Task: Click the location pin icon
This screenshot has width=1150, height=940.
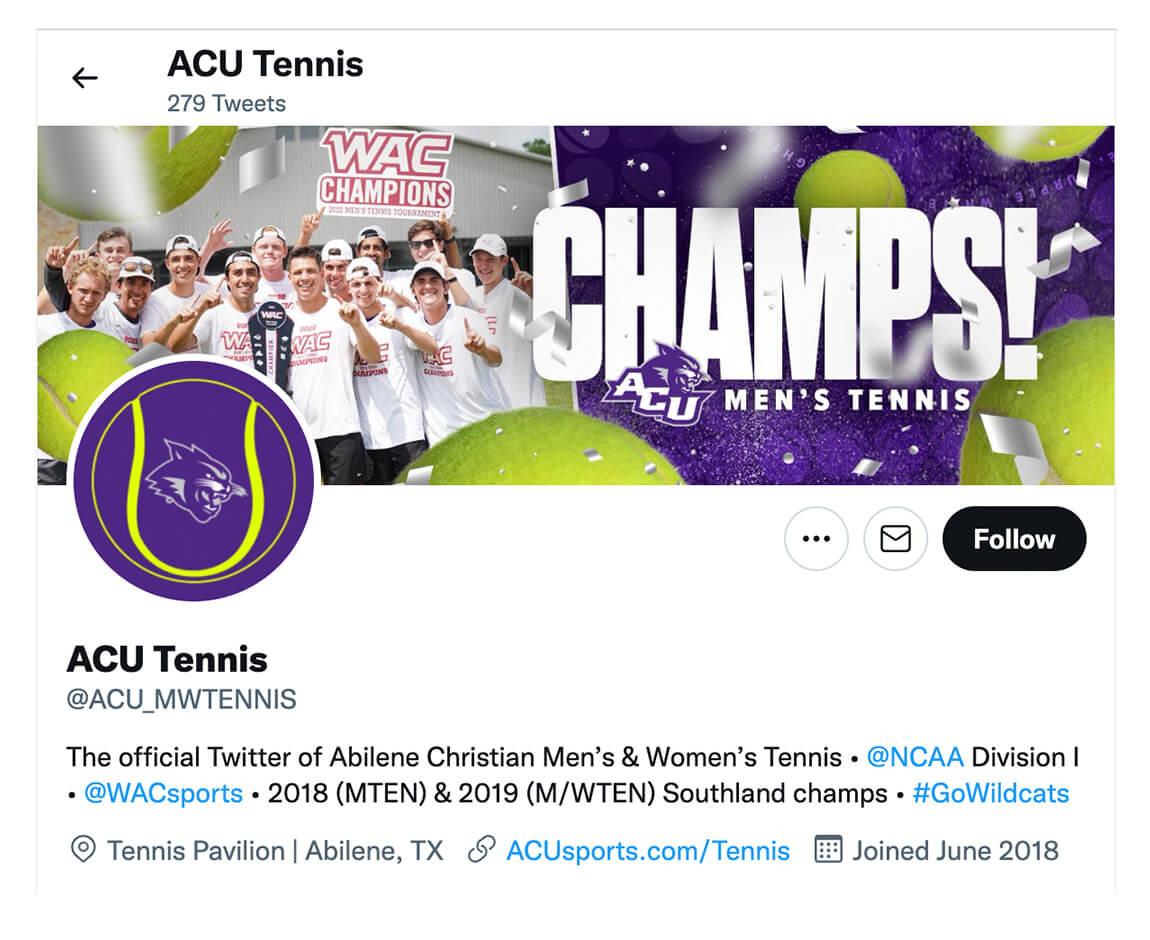Action: point(83,850)
